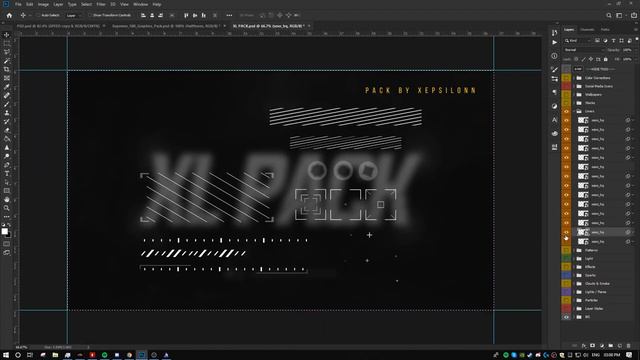
Task: Expand the Social Media Icons group
Action: [574, 86]
